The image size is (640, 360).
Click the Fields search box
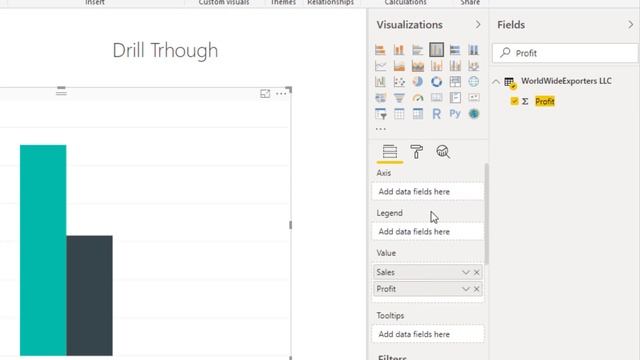pyautogui.click(x=565, y=53)
